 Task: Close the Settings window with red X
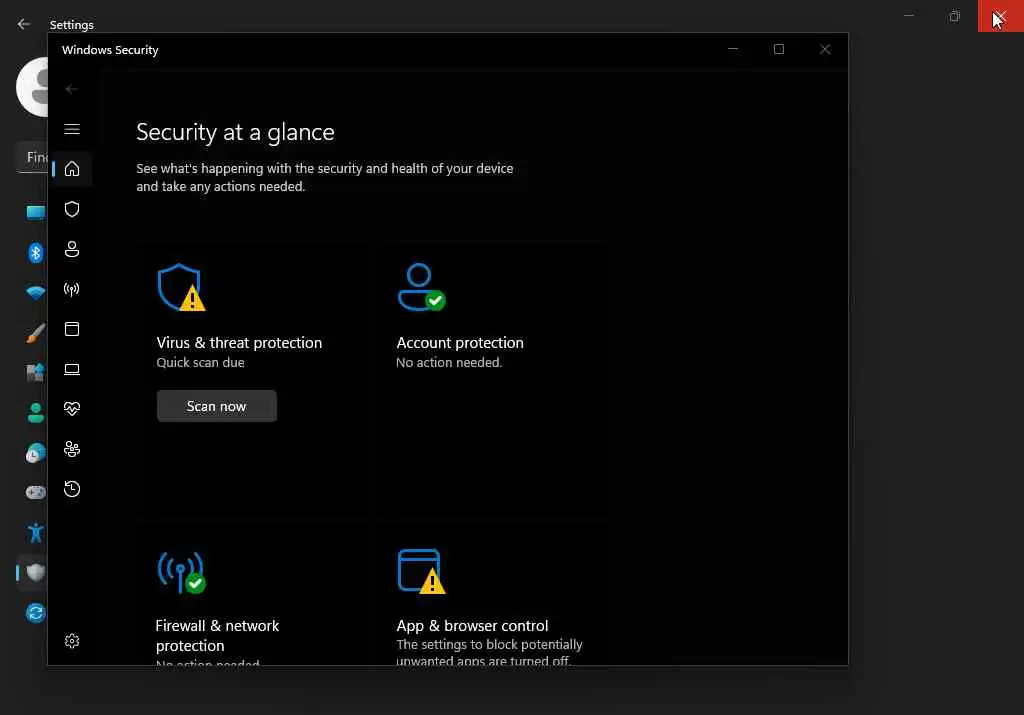pyautogui.click(x=1000, y=16)
